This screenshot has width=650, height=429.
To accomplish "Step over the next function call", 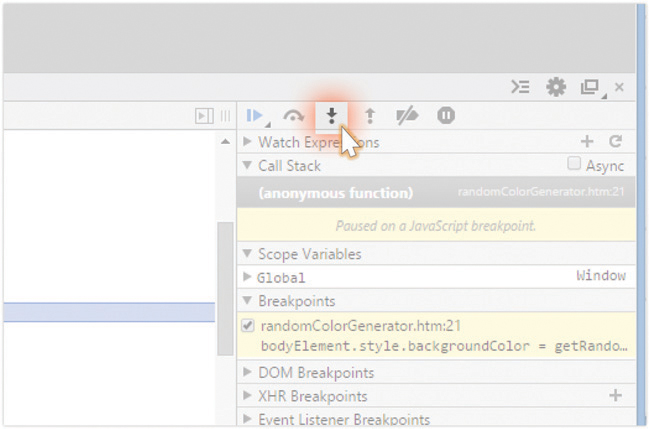I will coord(293,116).
